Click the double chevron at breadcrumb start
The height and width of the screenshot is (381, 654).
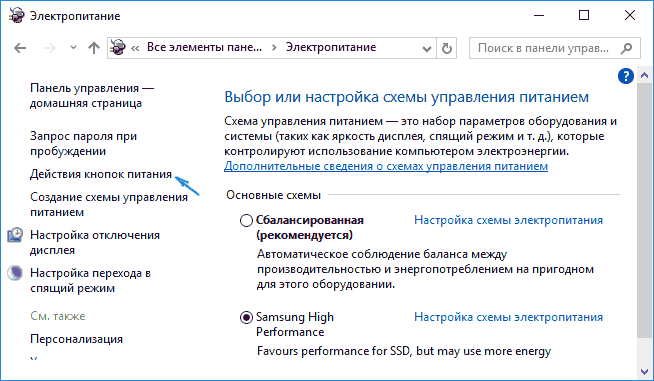click(135, 48)
